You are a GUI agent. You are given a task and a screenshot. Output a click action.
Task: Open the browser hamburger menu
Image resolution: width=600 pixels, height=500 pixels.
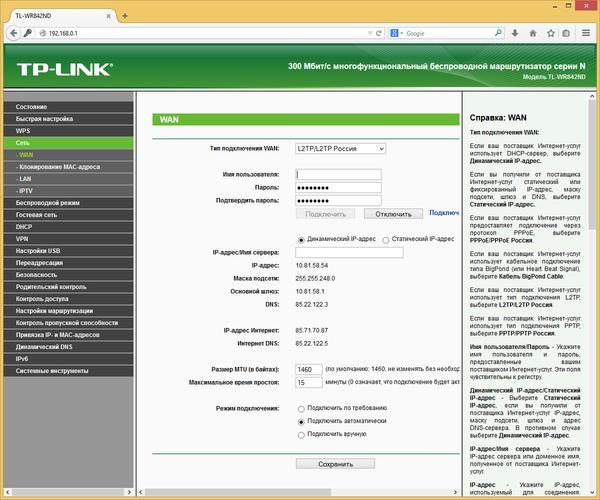586,33
